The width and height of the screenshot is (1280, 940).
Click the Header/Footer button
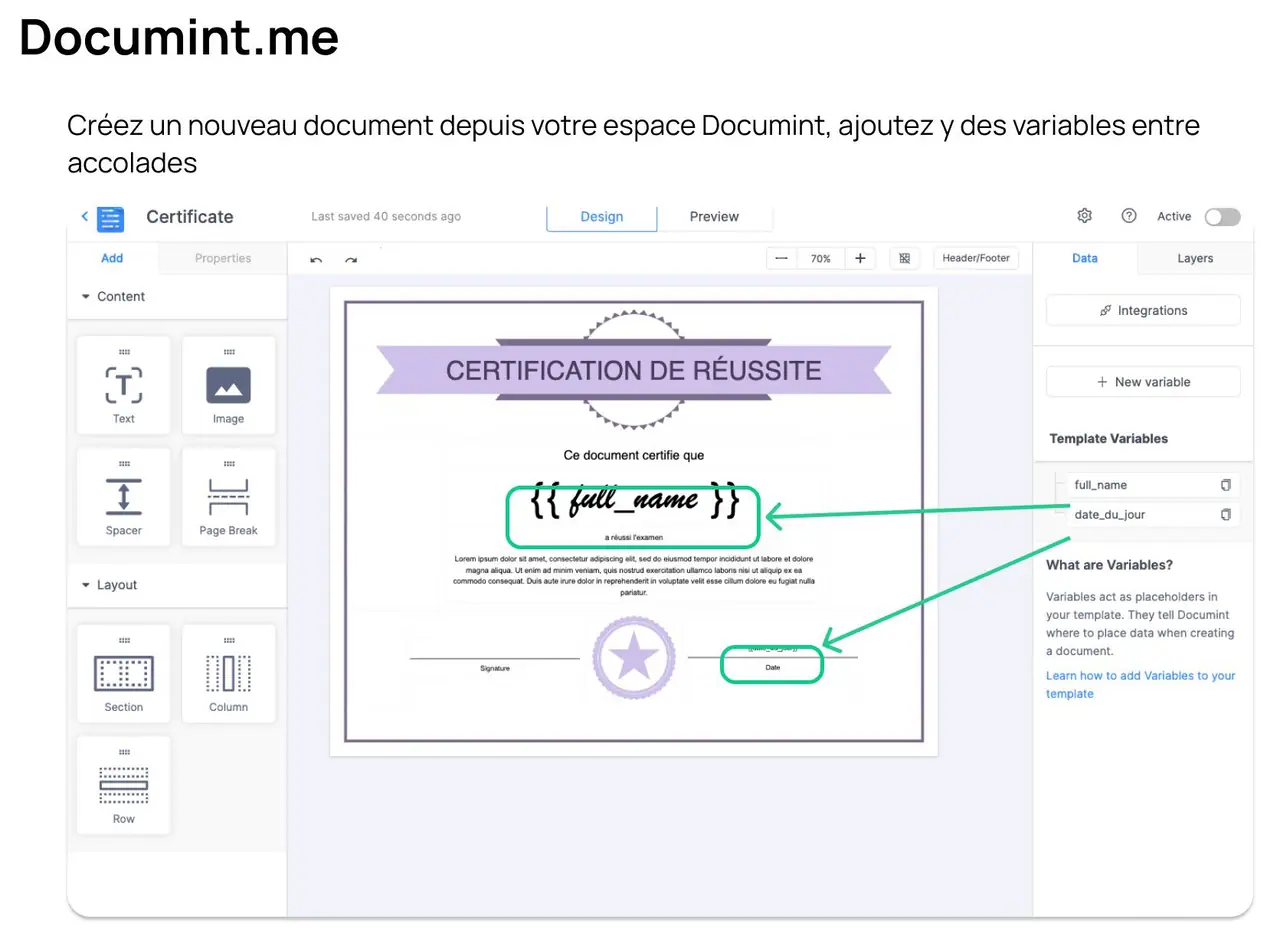tap(976, 258)
